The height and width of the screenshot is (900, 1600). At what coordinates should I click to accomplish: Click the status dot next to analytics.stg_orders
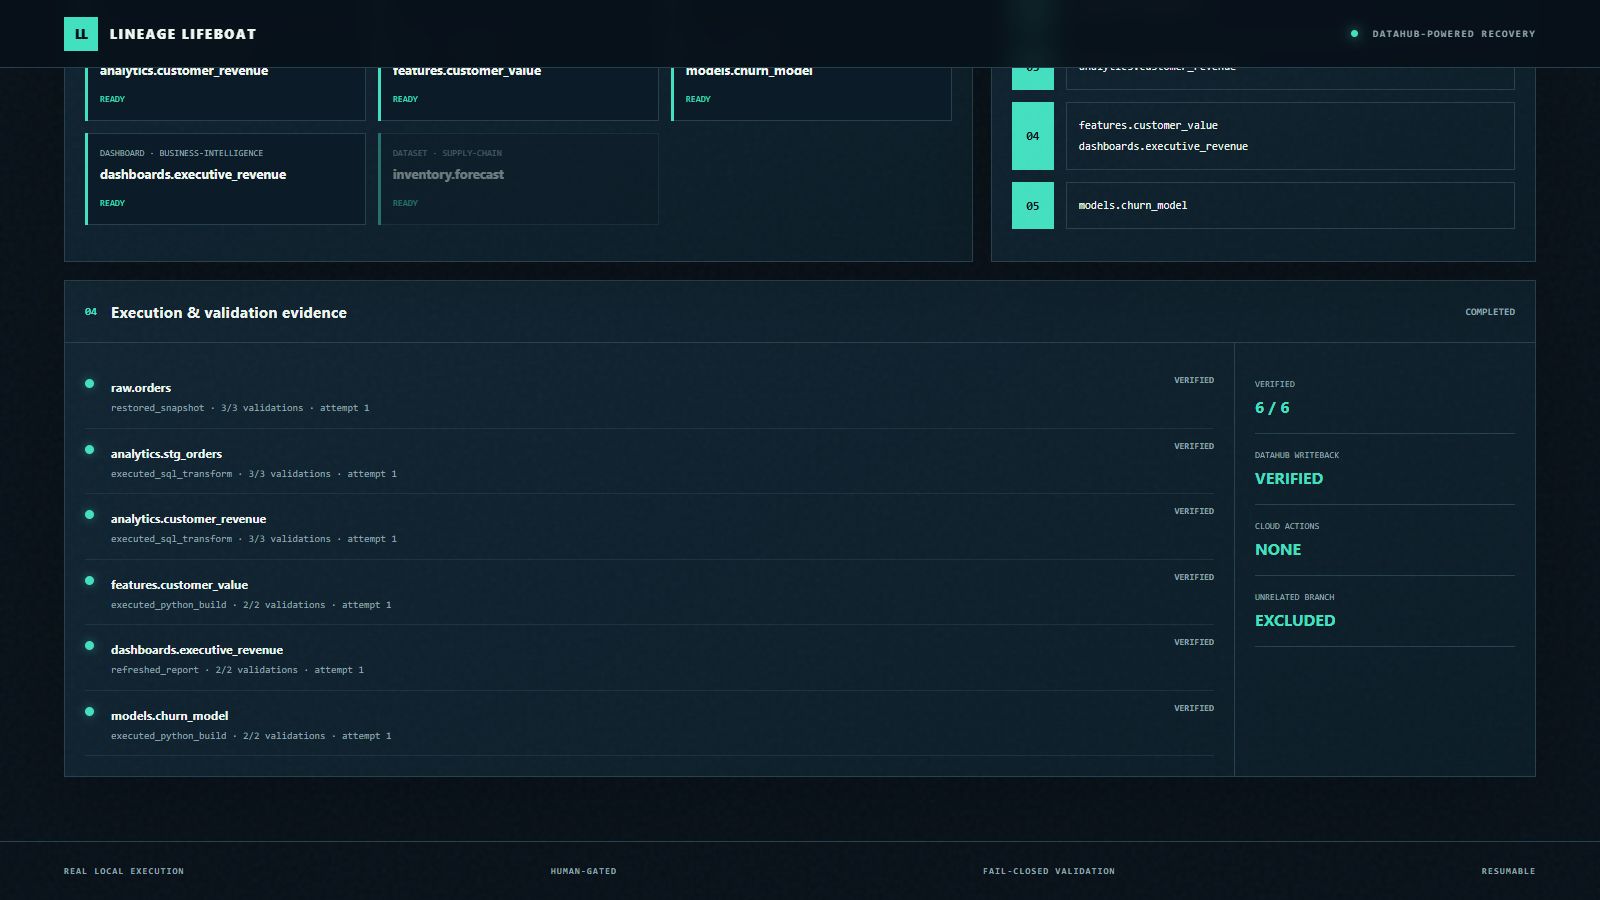90,450
